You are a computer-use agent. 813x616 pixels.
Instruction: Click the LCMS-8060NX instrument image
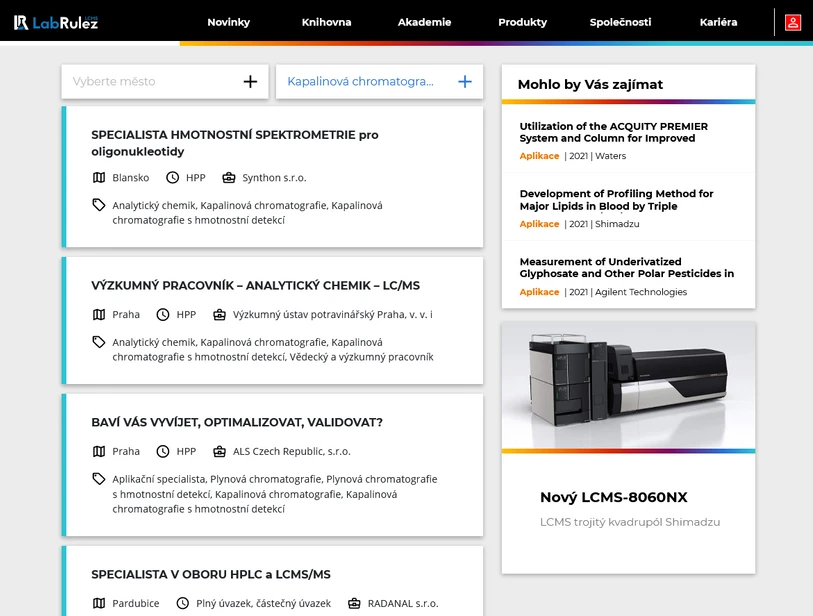[628, 385]
